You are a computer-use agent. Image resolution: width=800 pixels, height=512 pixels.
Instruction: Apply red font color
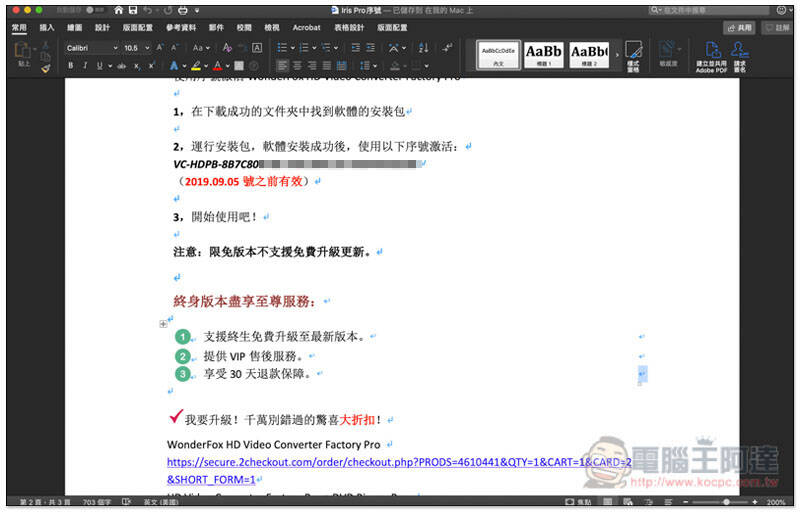pos(218,65)
